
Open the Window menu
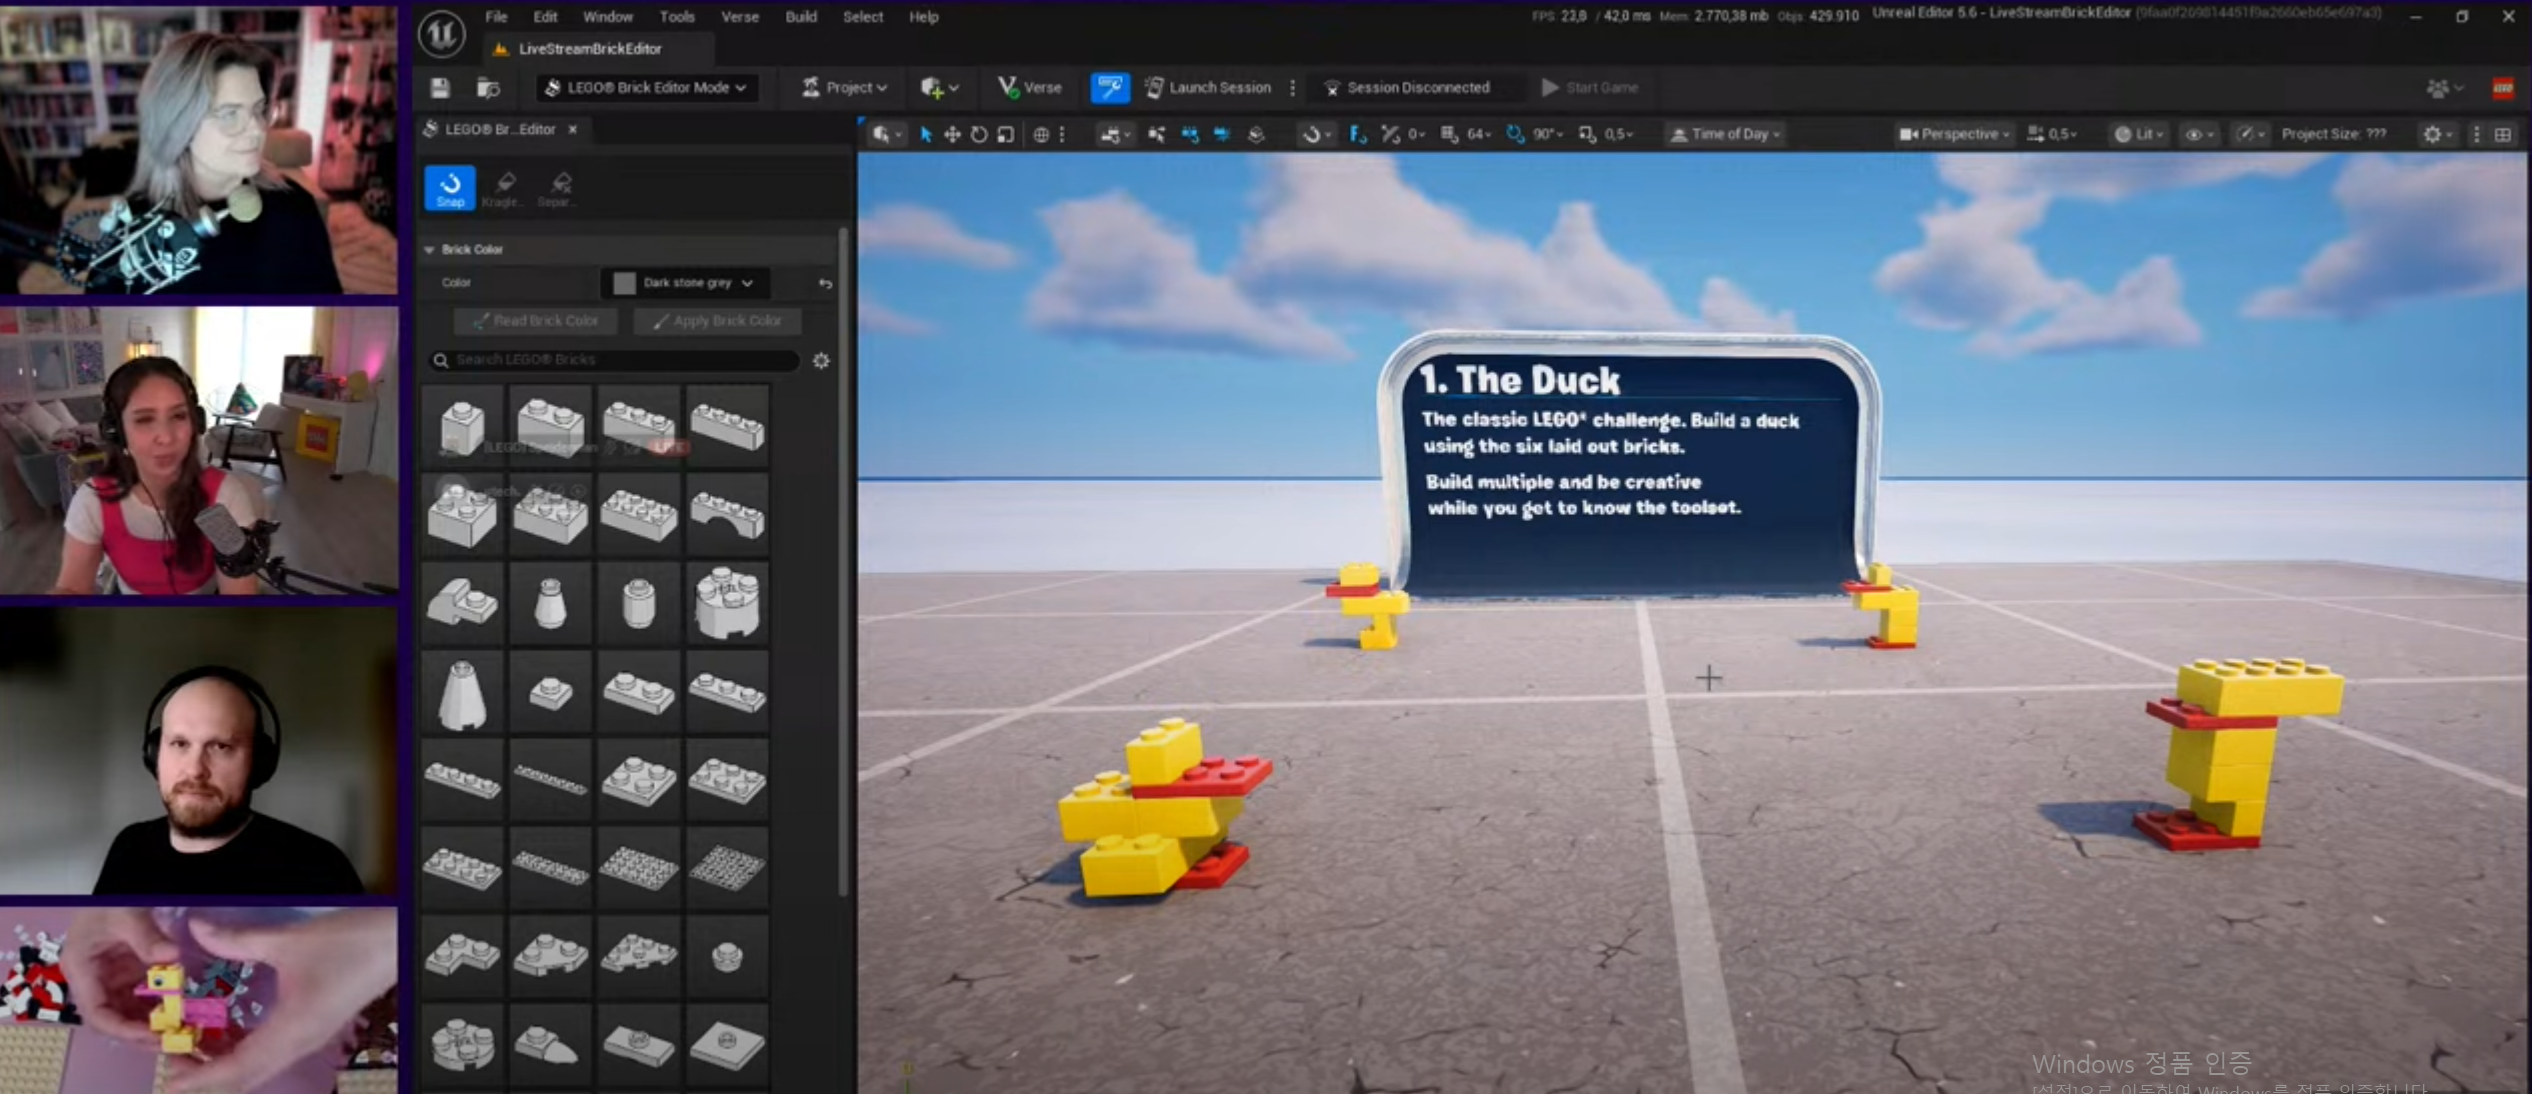click(x=607, y=17)
